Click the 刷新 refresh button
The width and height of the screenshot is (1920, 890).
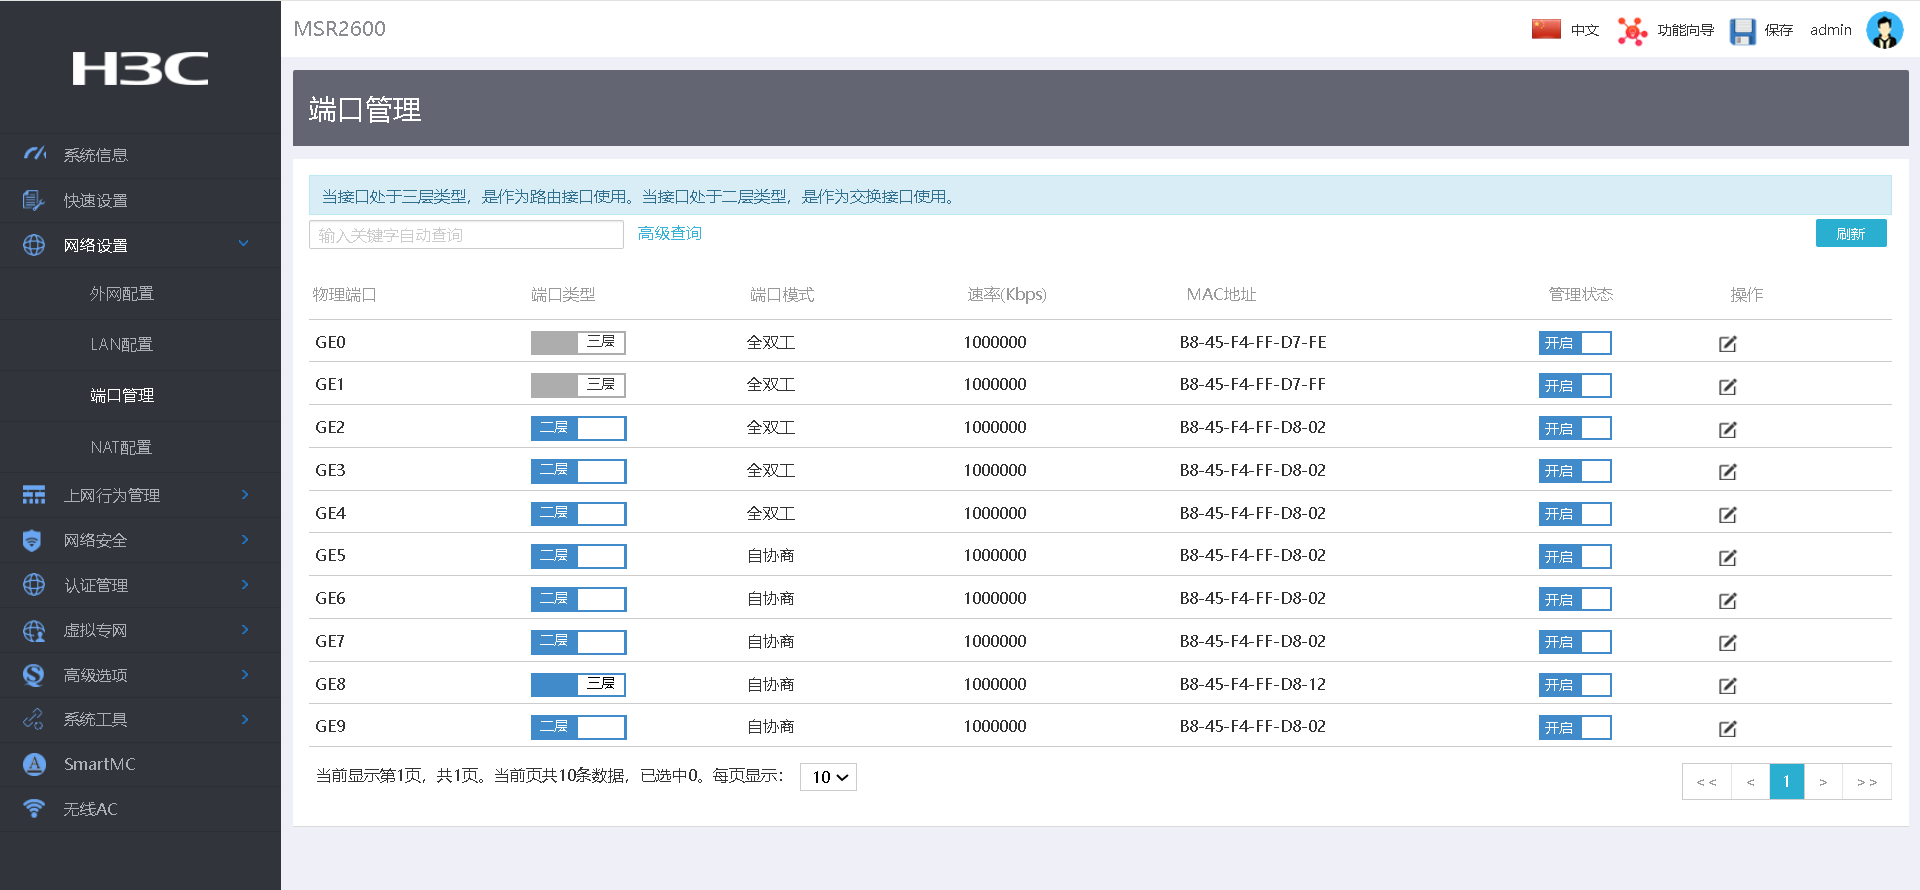point(1850,234)
